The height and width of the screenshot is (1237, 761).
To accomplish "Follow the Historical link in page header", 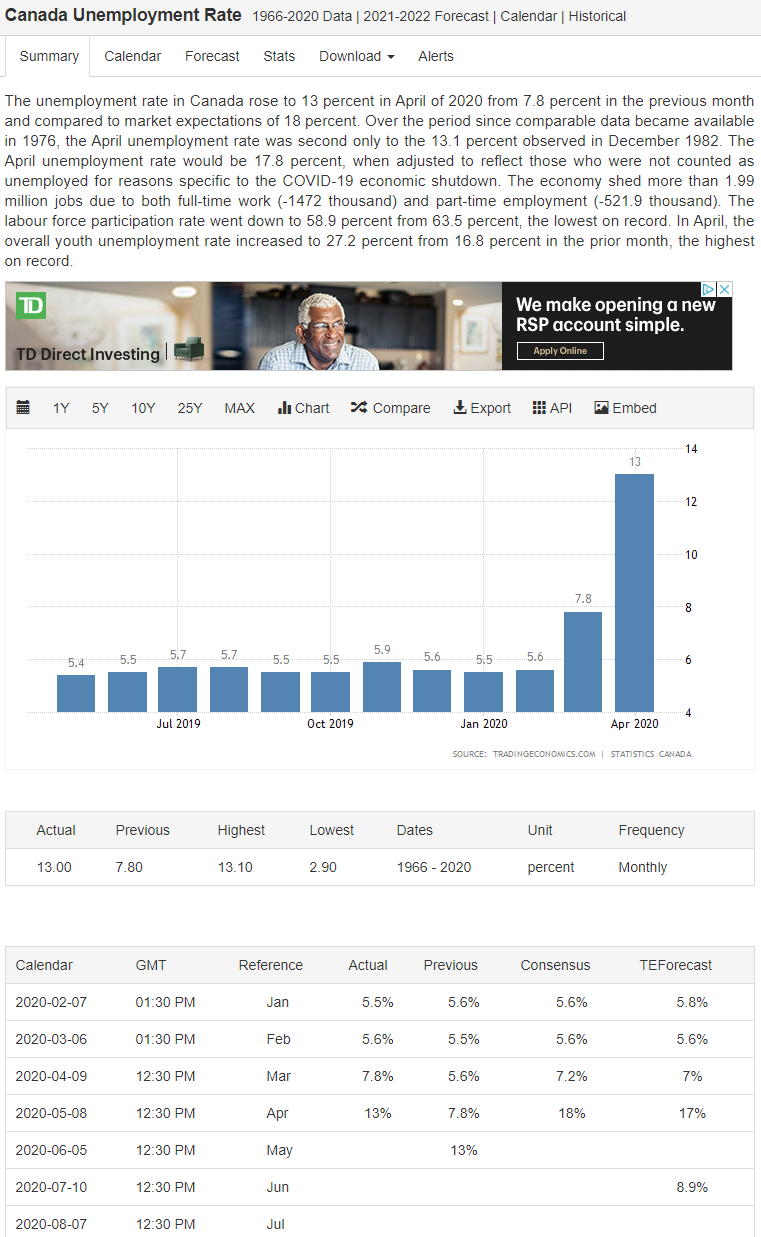I will (598, 16).
